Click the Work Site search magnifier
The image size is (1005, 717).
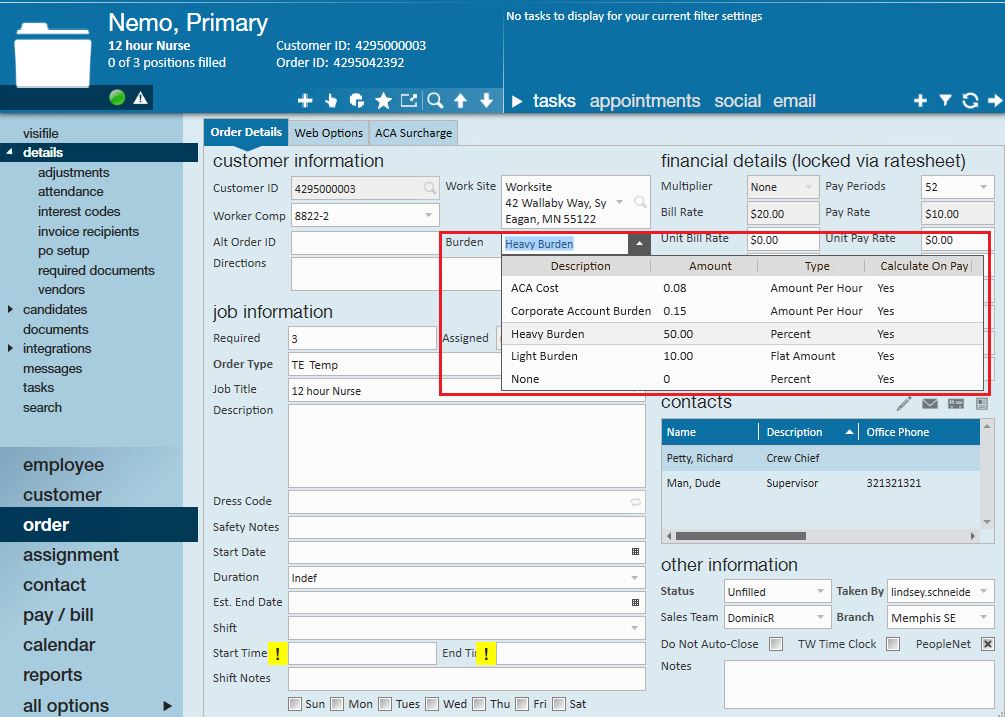(640, 202)
